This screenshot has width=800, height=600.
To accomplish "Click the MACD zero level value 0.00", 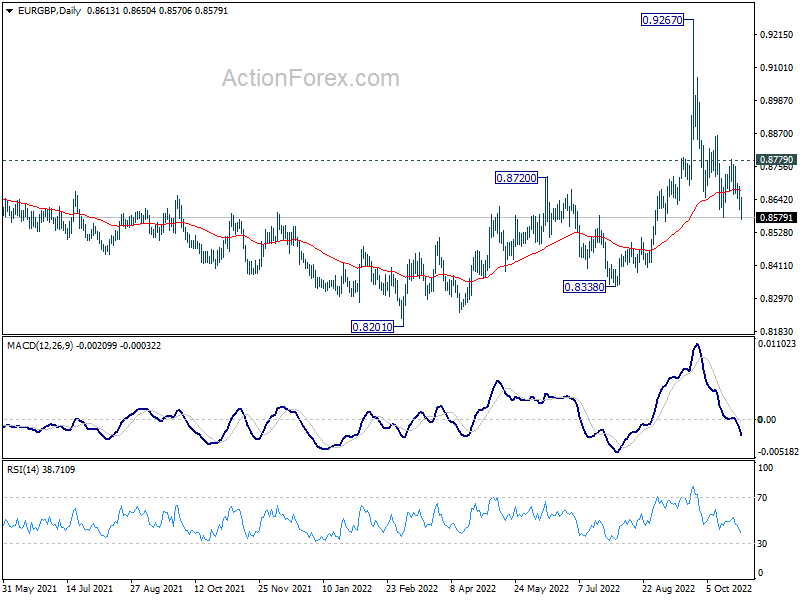I will 767,420.
